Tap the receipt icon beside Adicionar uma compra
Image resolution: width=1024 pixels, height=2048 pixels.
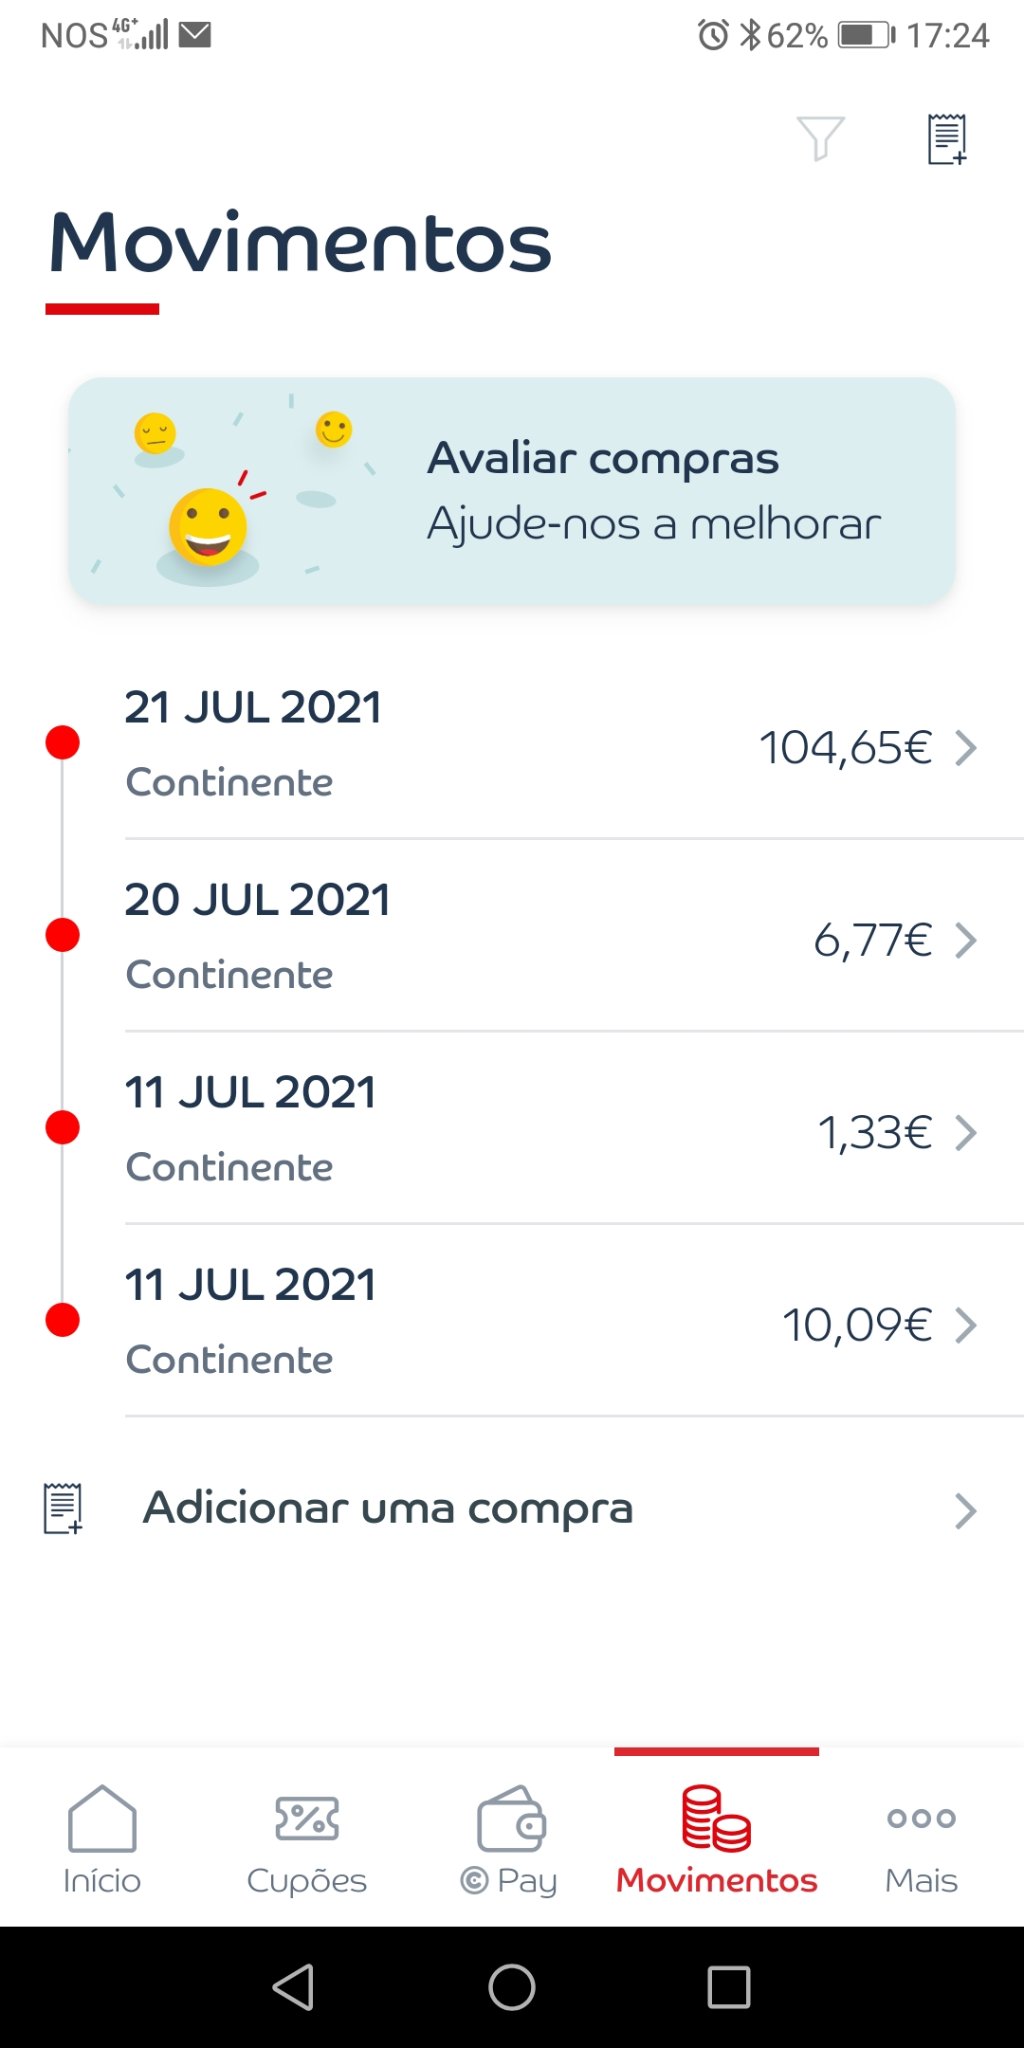62,1508
